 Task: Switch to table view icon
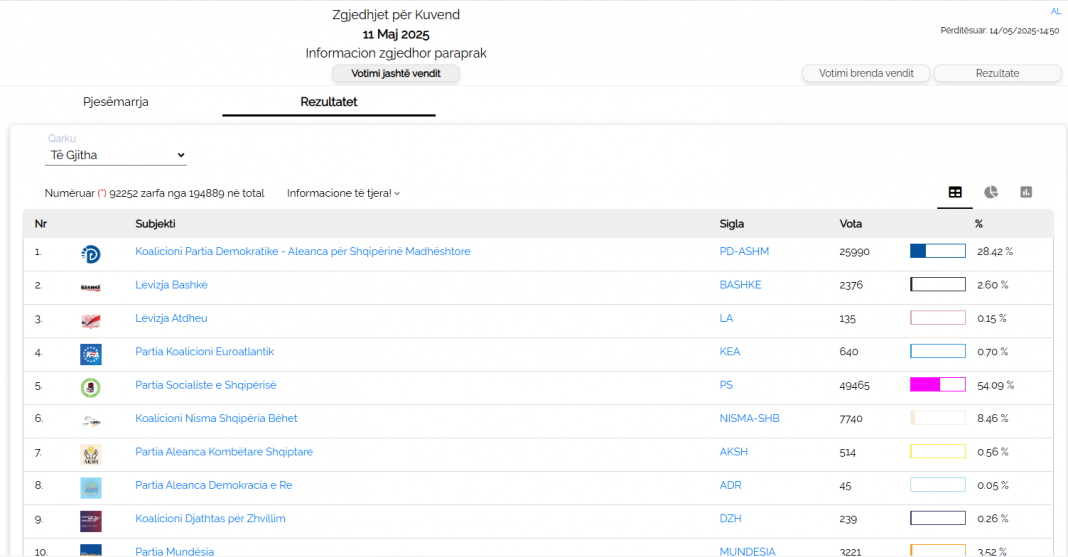955,193
